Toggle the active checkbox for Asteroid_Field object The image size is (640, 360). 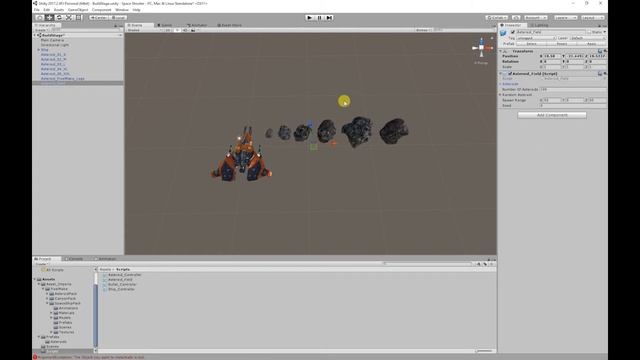(x=513, y=32)
